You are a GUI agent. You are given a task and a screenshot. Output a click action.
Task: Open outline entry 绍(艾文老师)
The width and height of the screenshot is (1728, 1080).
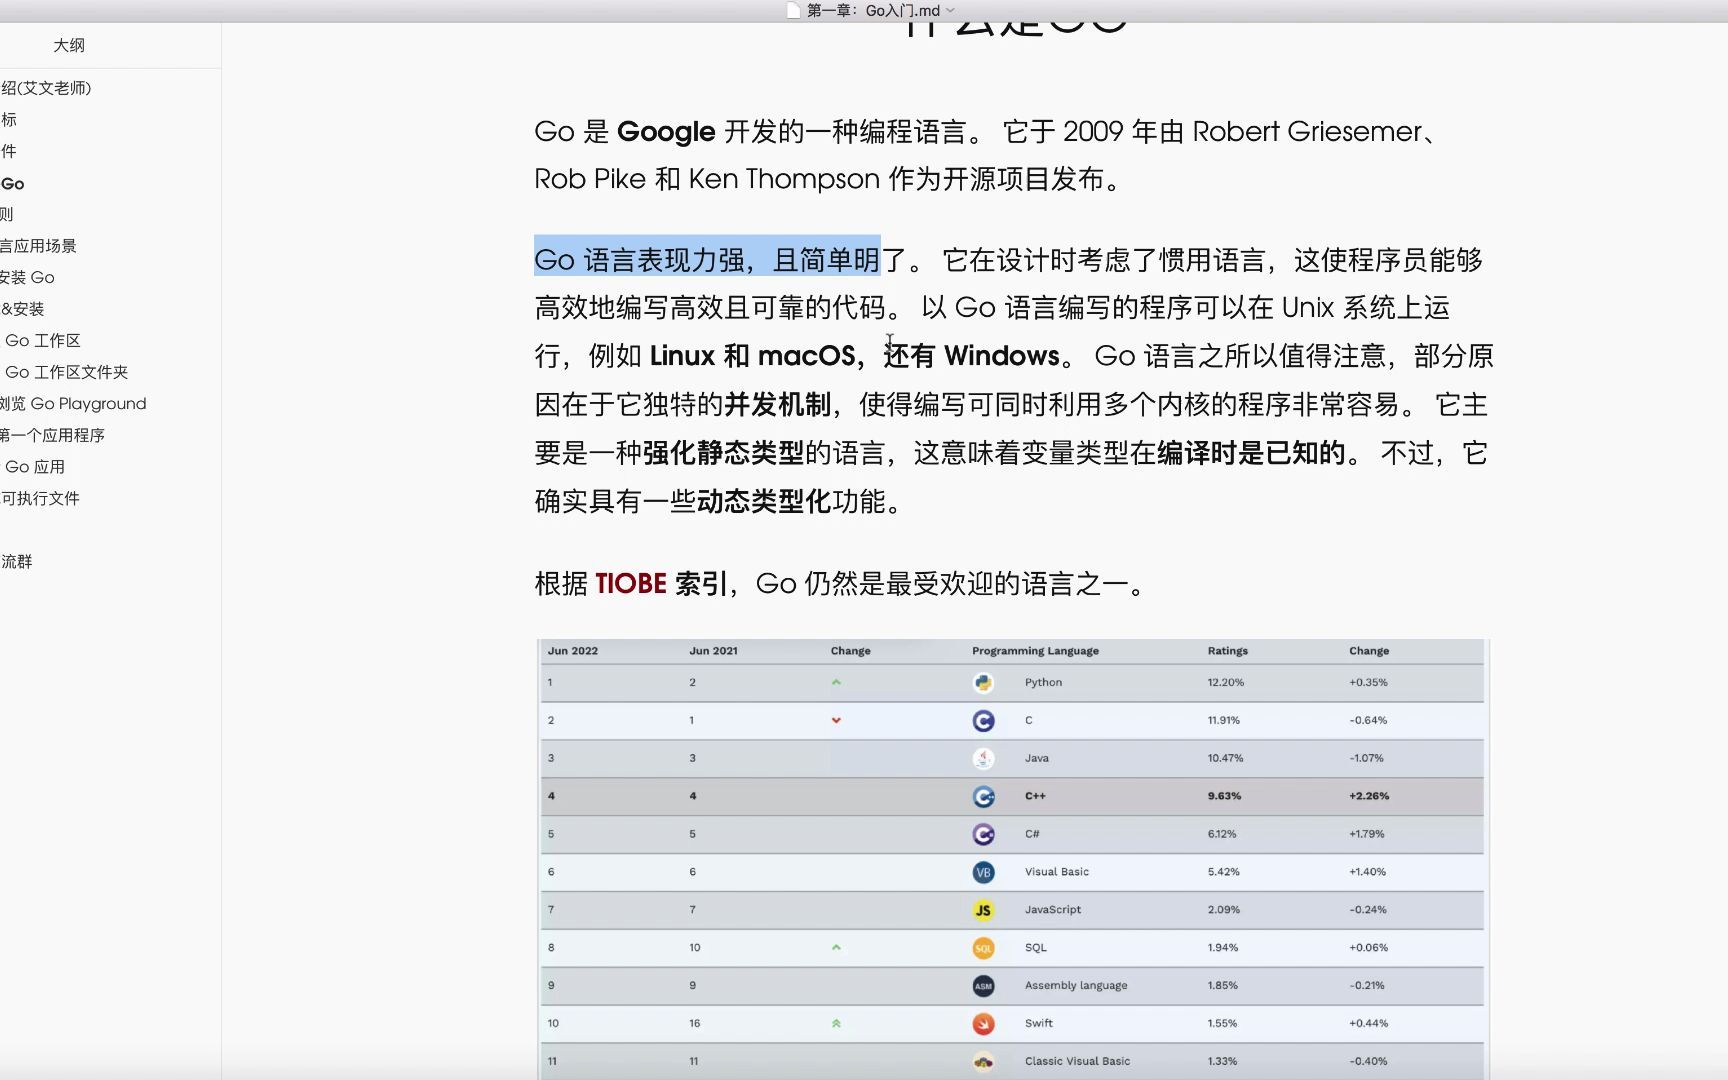46,88
